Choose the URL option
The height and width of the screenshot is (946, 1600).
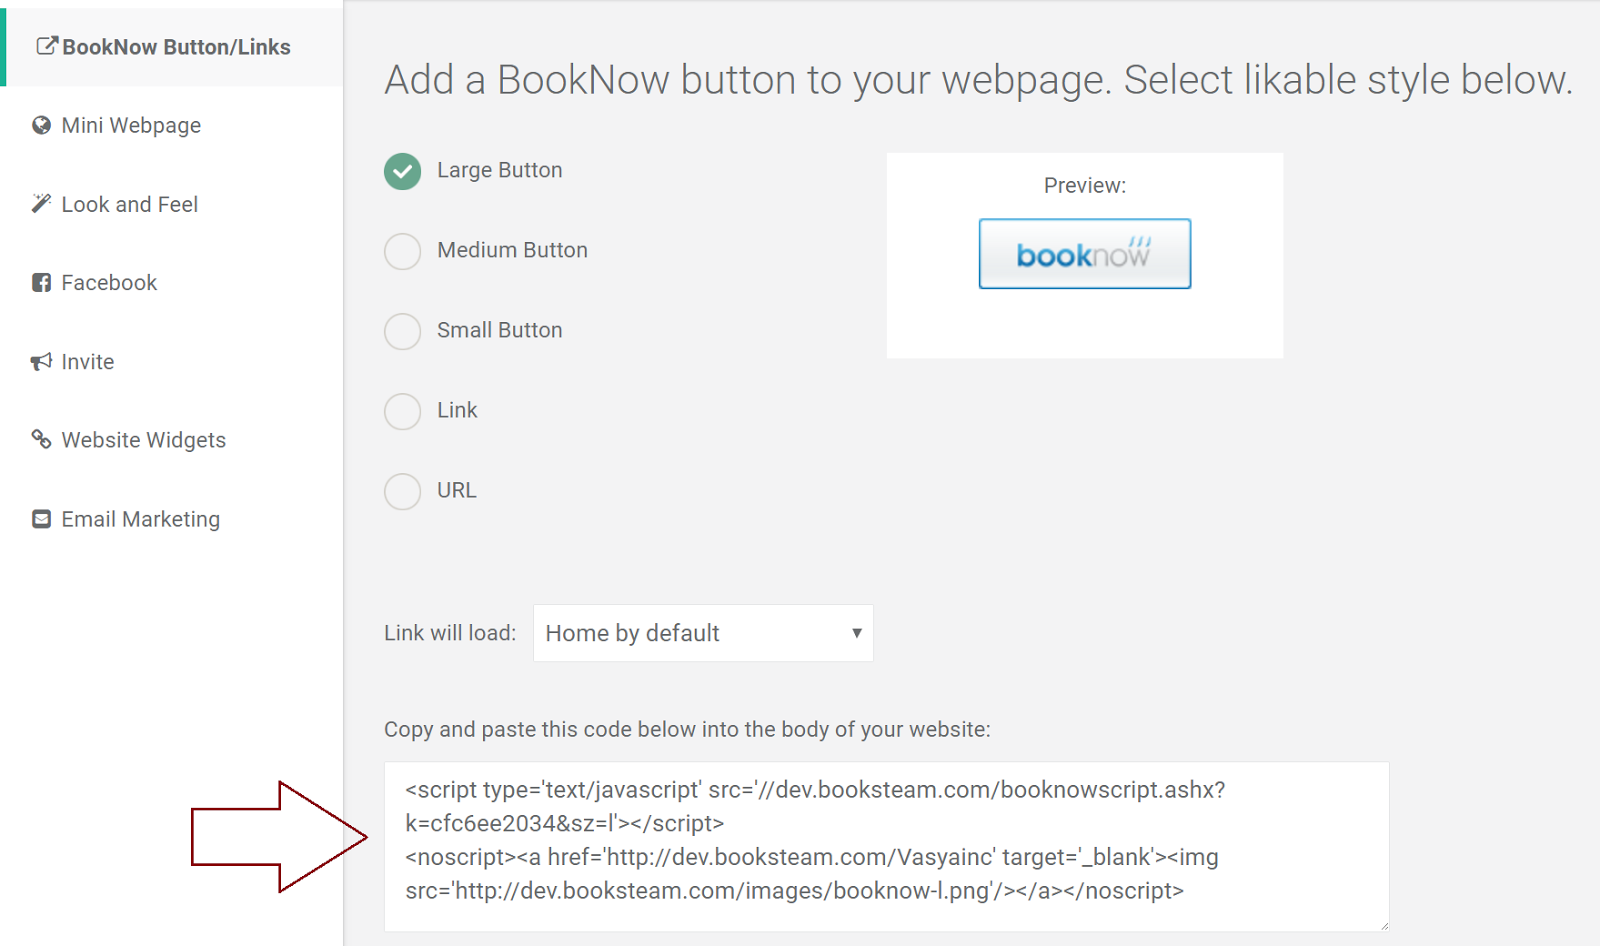coord(402,491)
